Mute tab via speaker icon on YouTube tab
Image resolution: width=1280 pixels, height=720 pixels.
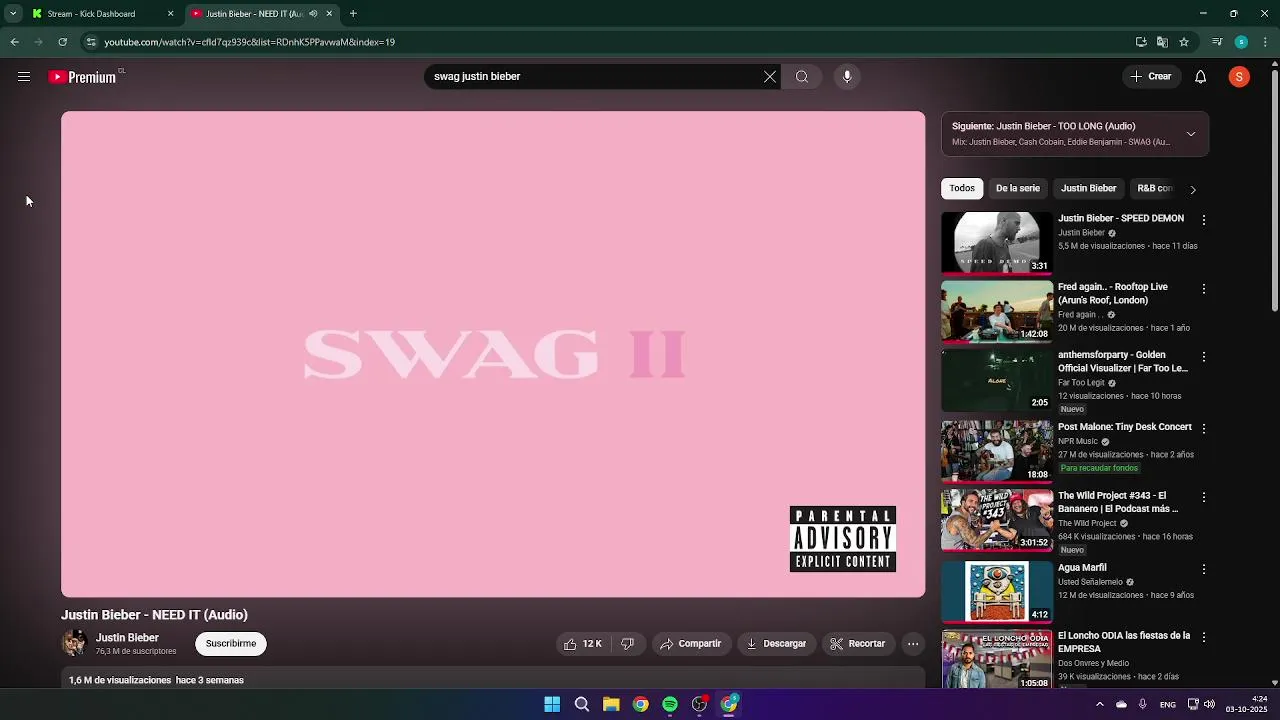313,14
